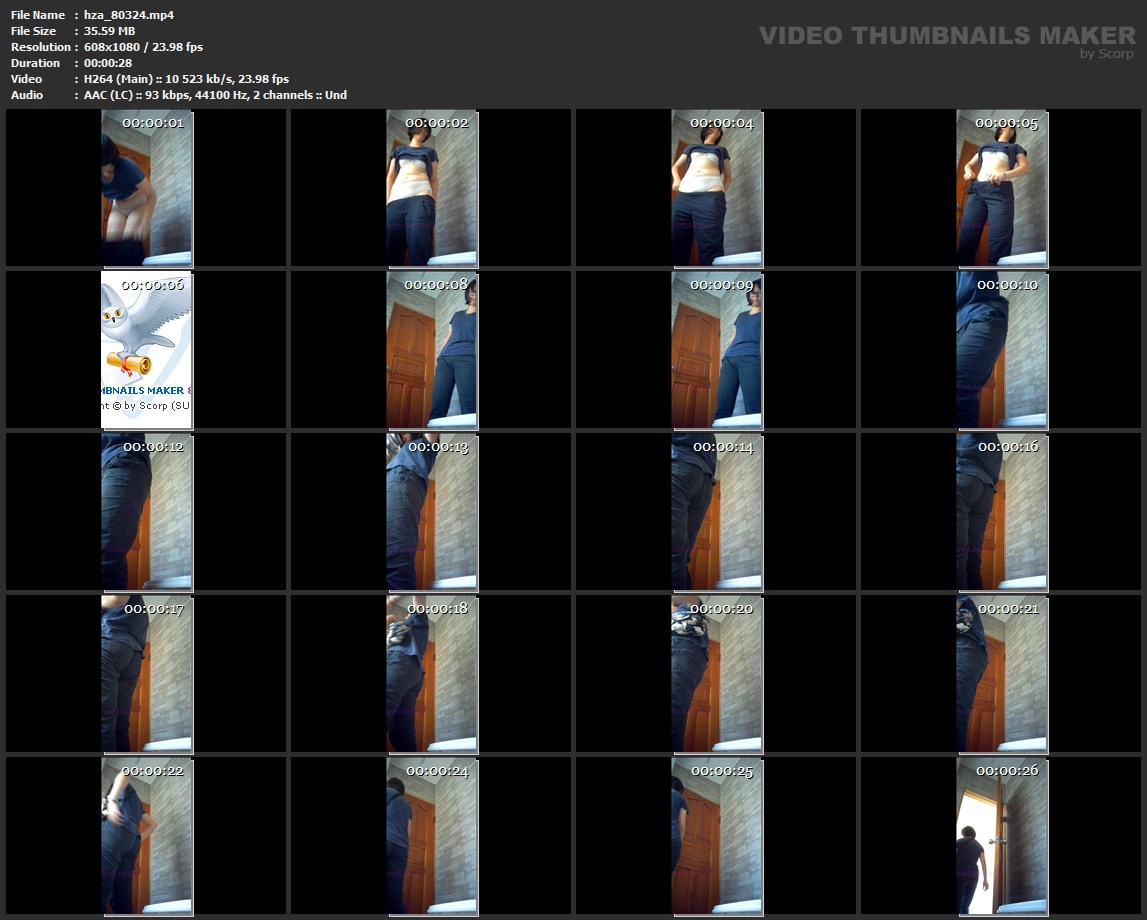Image resolution: width=1147 pixels, height=920 pixels.
Task: Click the VIDEO THUMBNAILS MAKER watermark title
Action: pos(946,35)
